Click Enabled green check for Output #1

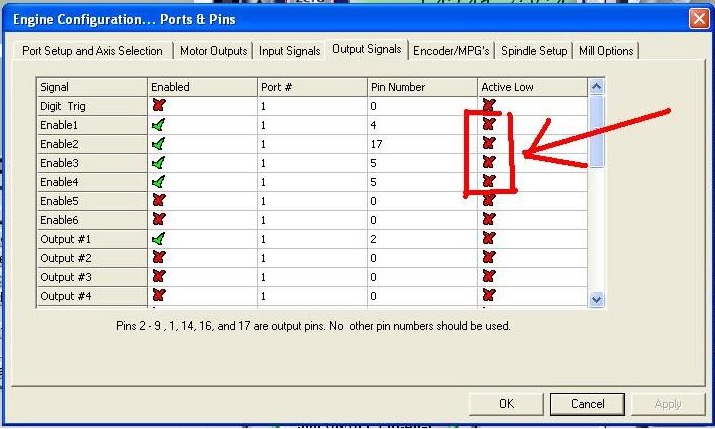tap(158, 239)
